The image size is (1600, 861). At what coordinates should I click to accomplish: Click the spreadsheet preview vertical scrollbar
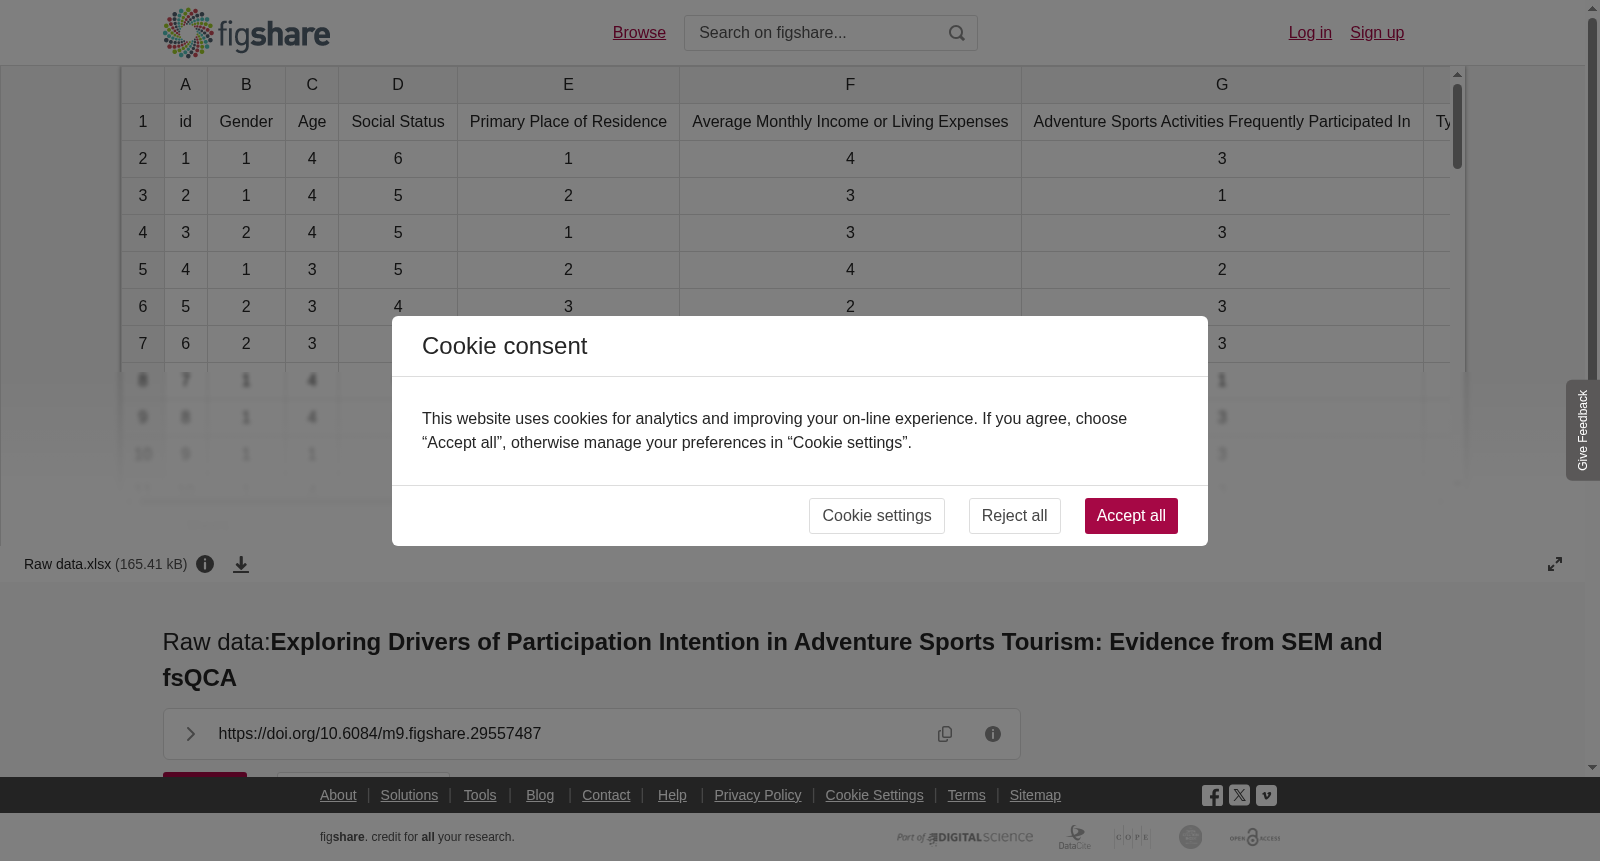(1458, 276)
